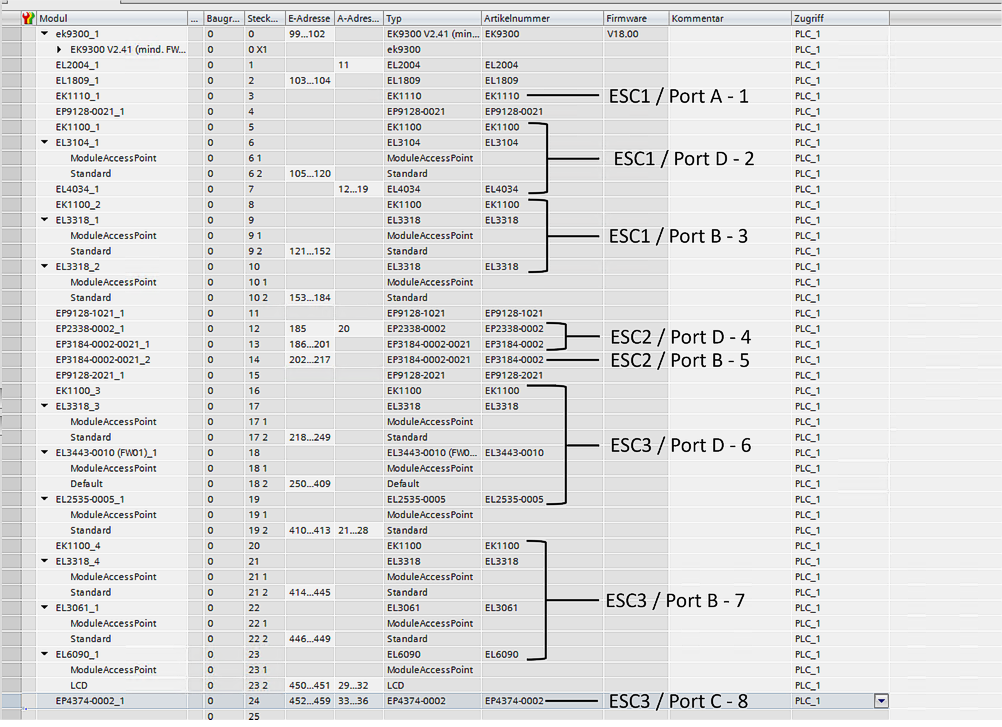The width and height of the screenshot is (1002, 727).
Task: Collapse the EL3443-0010 (FW01)_1 node
Action: pyautogui.click(x=44, y=452)
